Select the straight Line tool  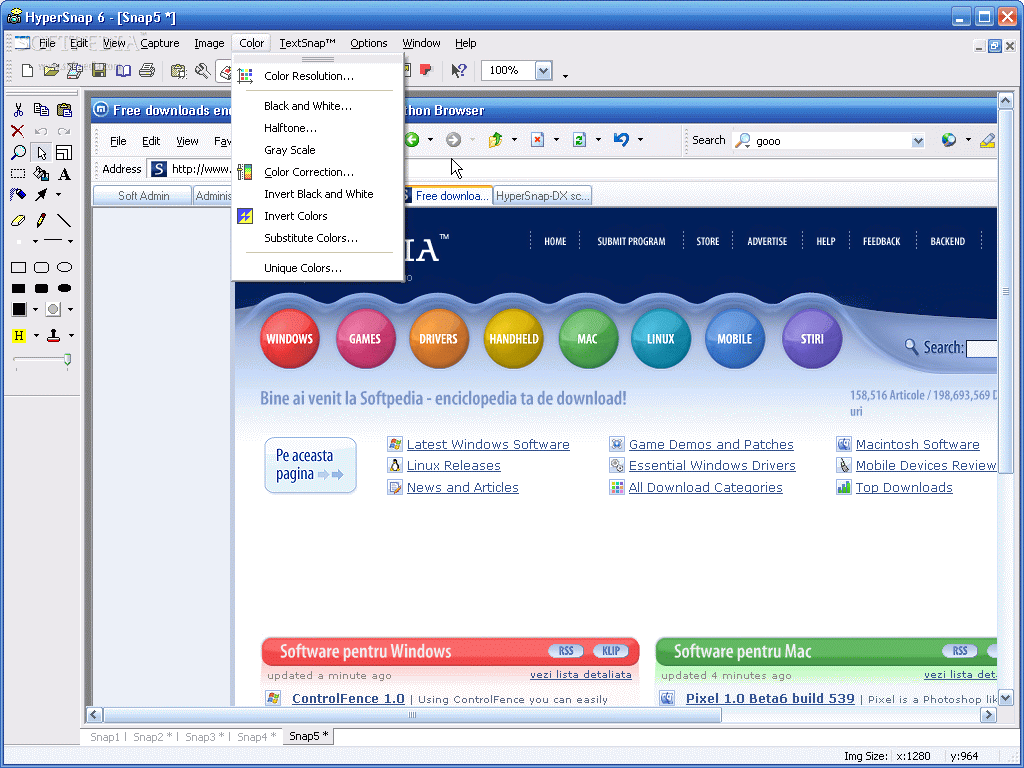64,221
